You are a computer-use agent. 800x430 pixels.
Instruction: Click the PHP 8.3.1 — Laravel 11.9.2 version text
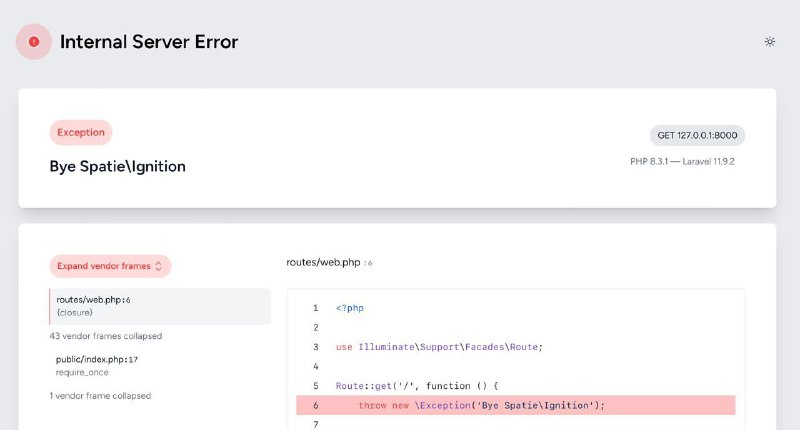pos(682,162)
